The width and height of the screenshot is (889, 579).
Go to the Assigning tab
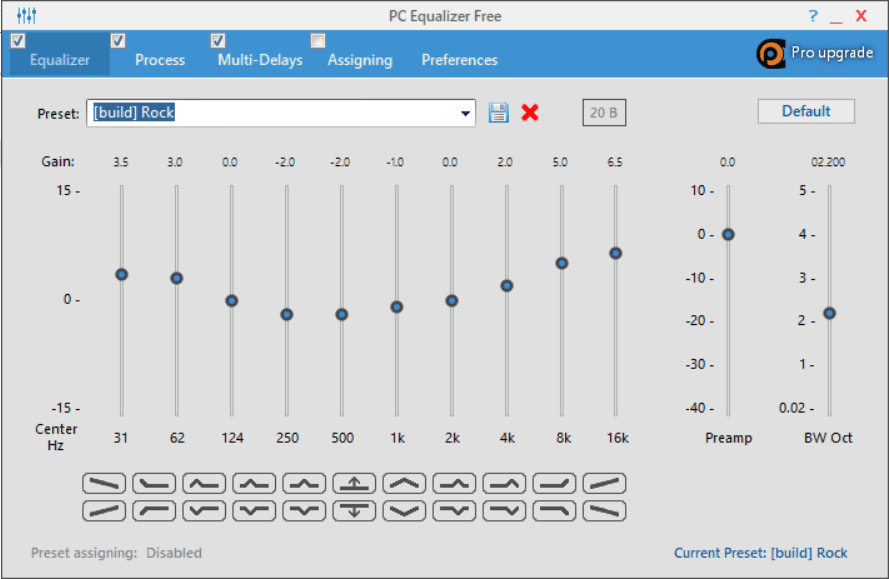360,60
